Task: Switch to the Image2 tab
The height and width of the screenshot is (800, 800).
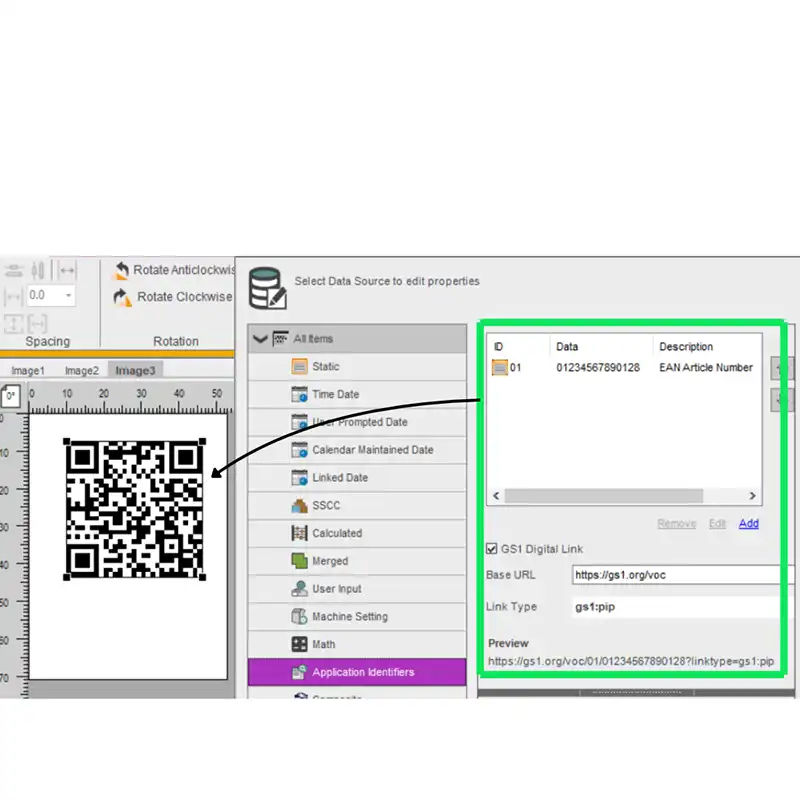Action: (82, 371)
